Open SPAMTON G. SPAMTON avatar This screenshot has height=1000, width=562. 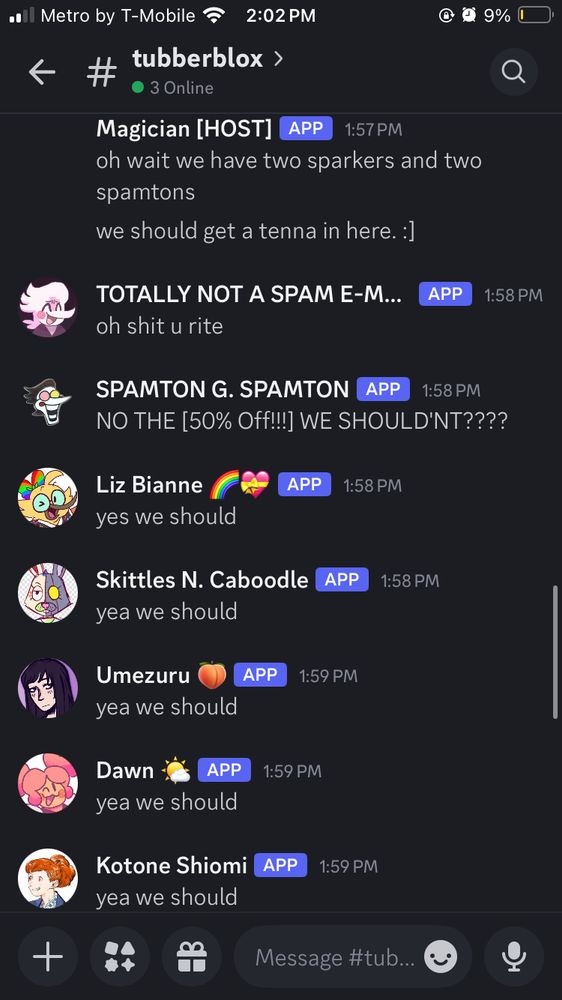(x=48, y=402)
